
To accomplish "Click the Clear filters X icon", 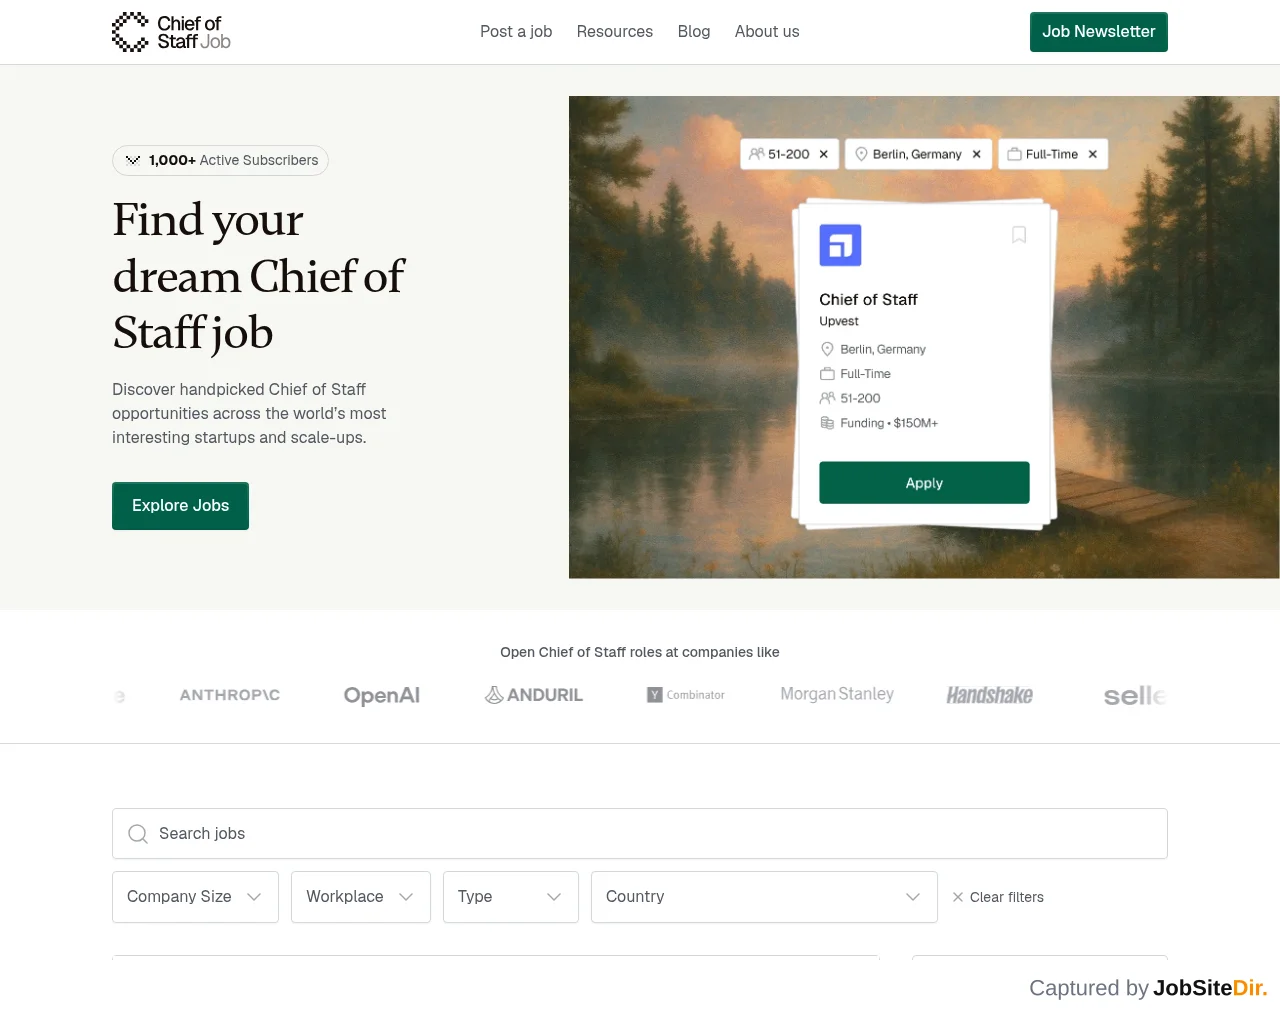I will point(958,897).
